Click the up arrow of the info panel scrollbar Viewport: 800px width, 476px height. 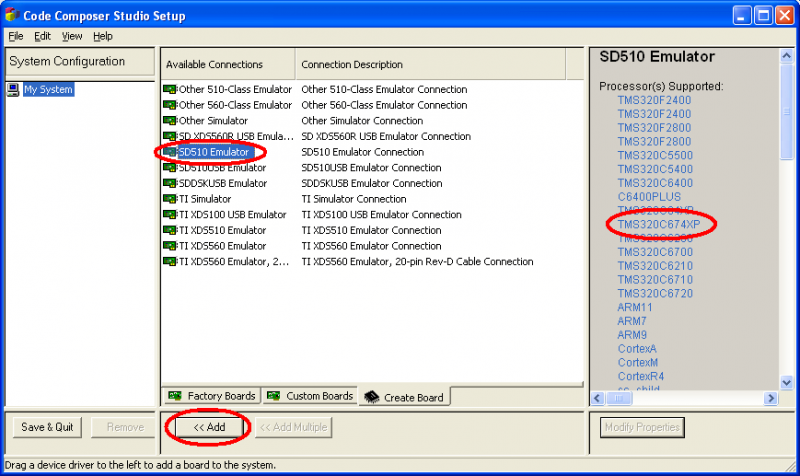[787, 56]
